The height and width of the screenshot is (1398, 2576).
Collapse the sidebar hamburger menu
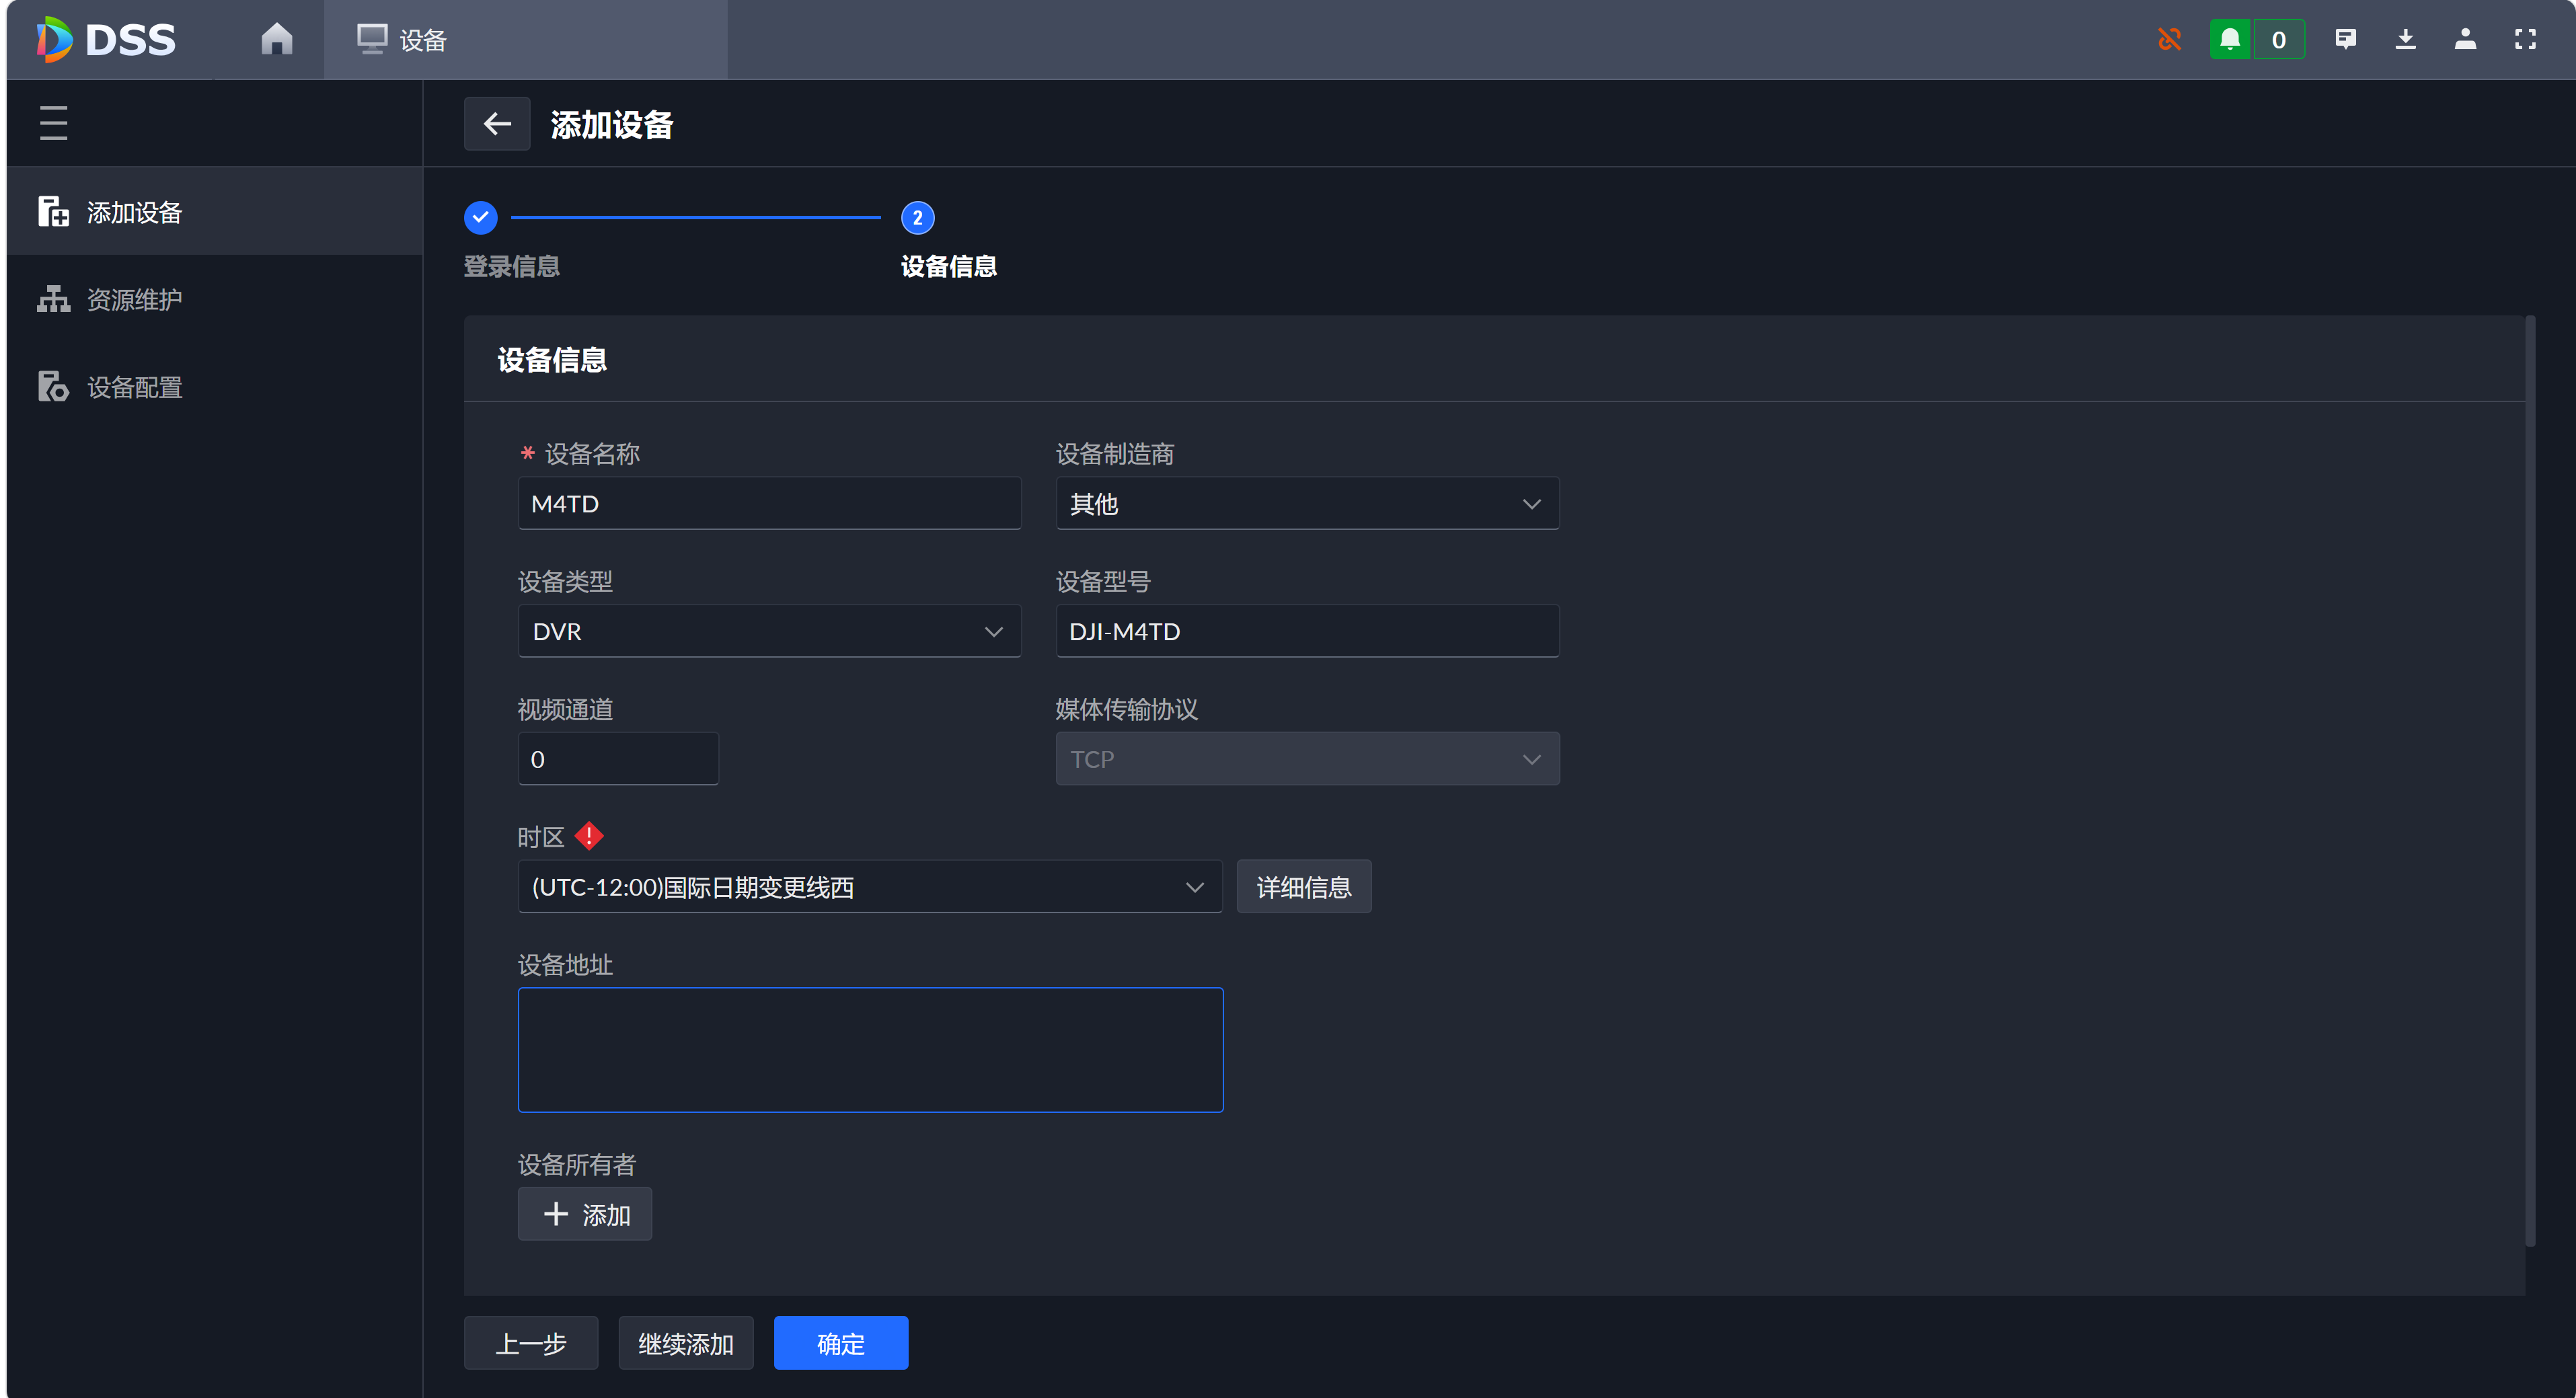click(x=53, y=123)
